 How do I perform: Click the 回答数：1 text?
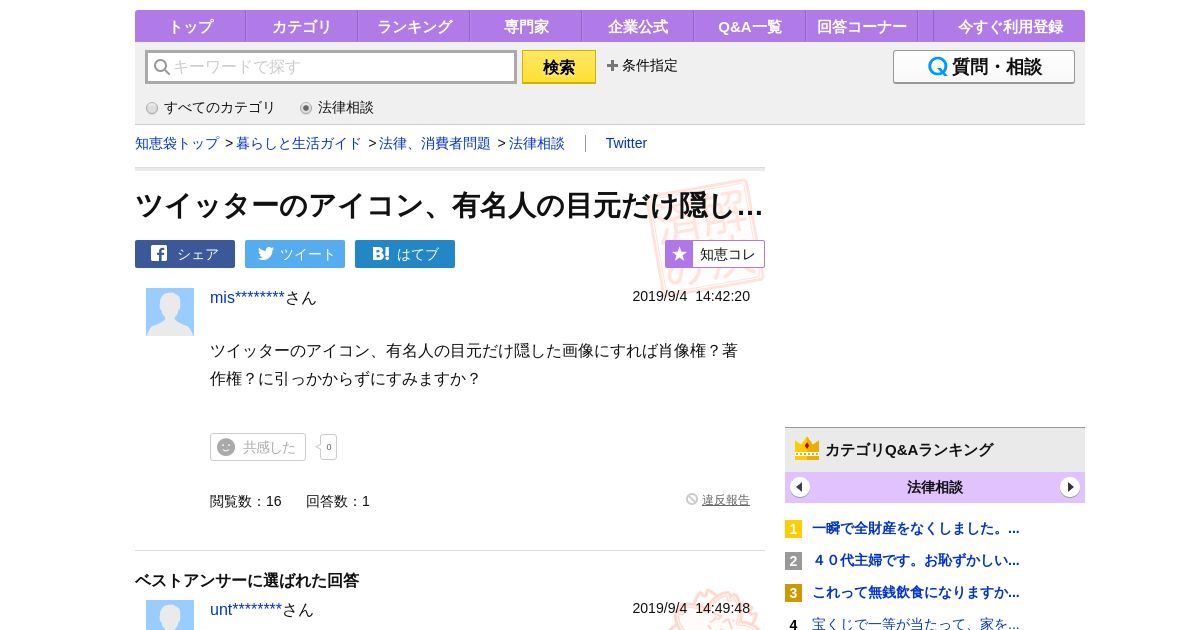pos(338,501)
